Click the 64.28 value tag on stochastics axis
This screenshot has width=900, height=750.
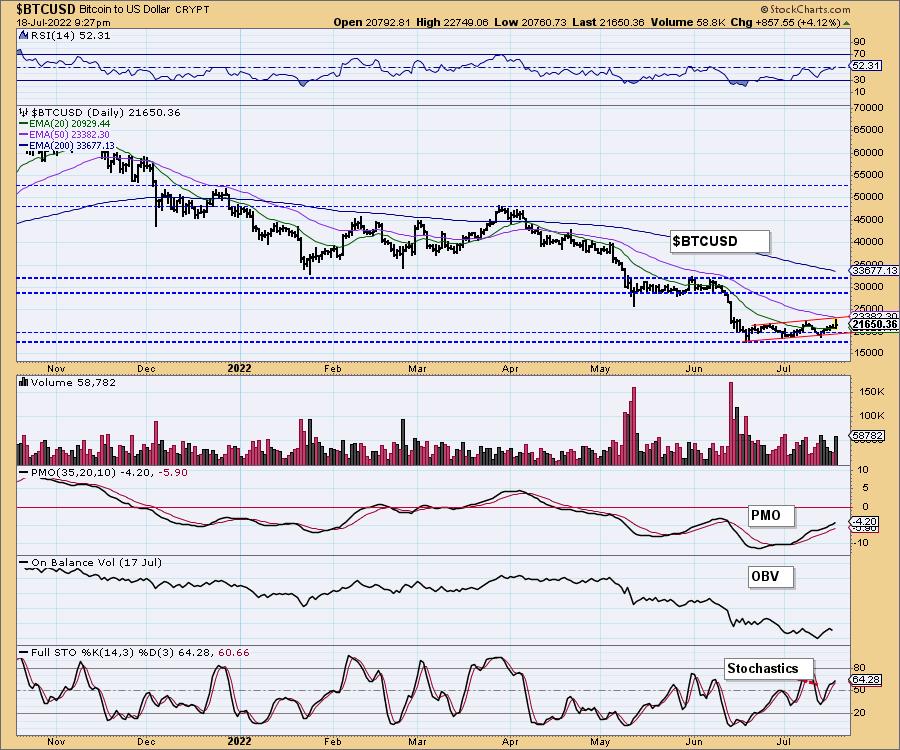click(x=866, y=679)
